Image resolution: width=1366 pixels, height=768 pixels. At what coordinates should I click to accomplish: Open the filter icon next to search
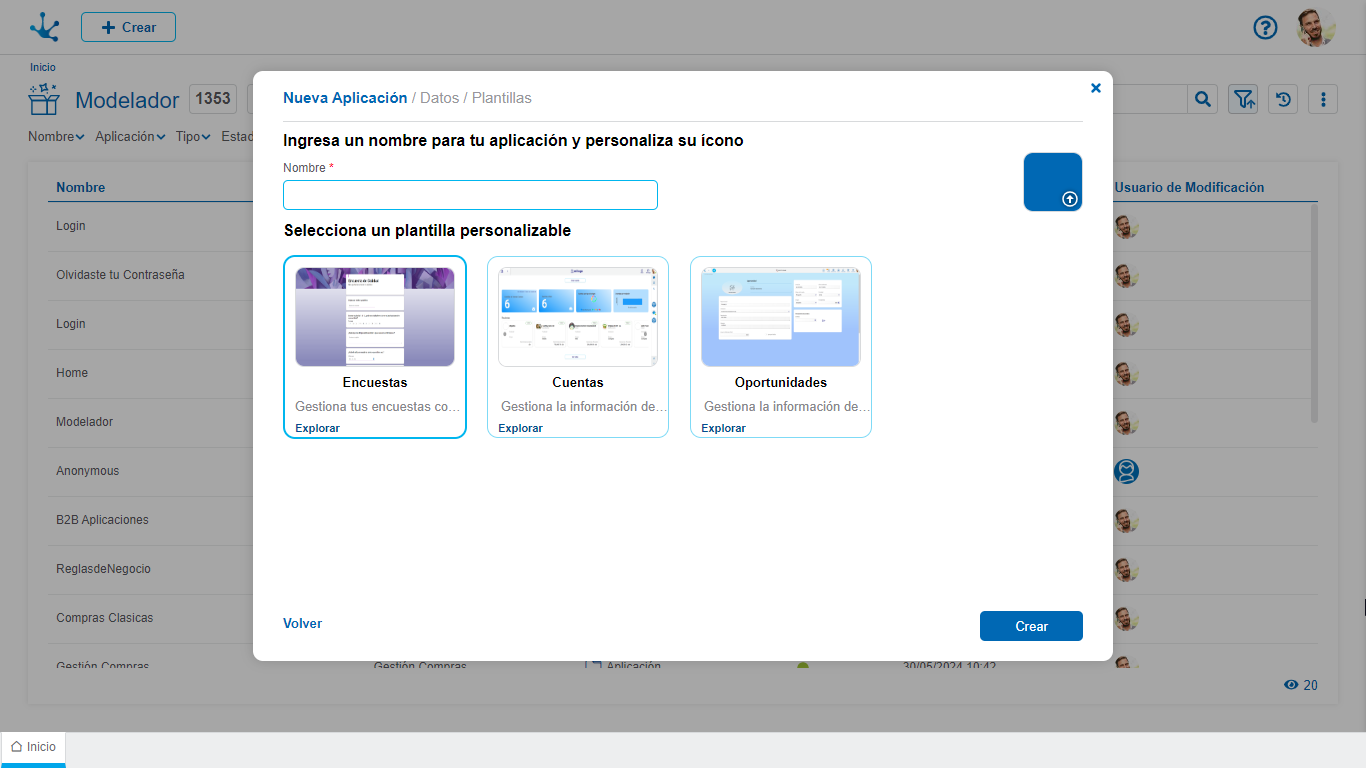(x=1242, y=99)
